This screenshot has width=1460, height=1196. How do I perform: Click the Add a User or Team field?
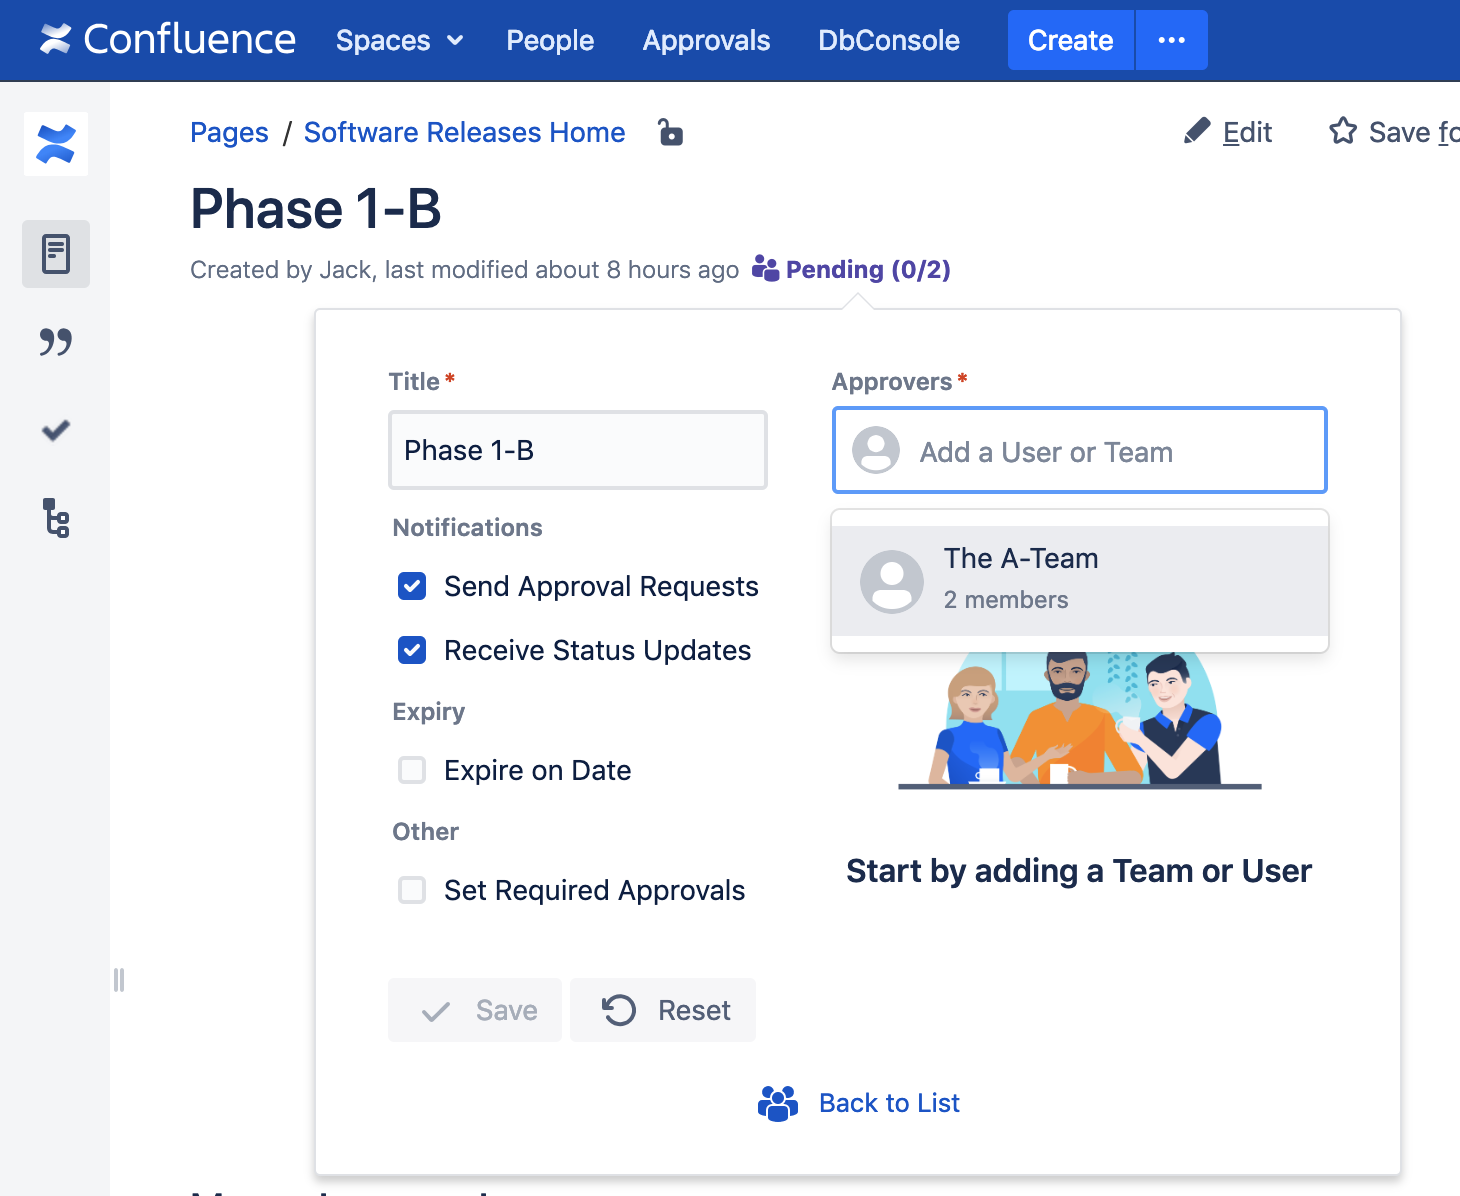1079,451
